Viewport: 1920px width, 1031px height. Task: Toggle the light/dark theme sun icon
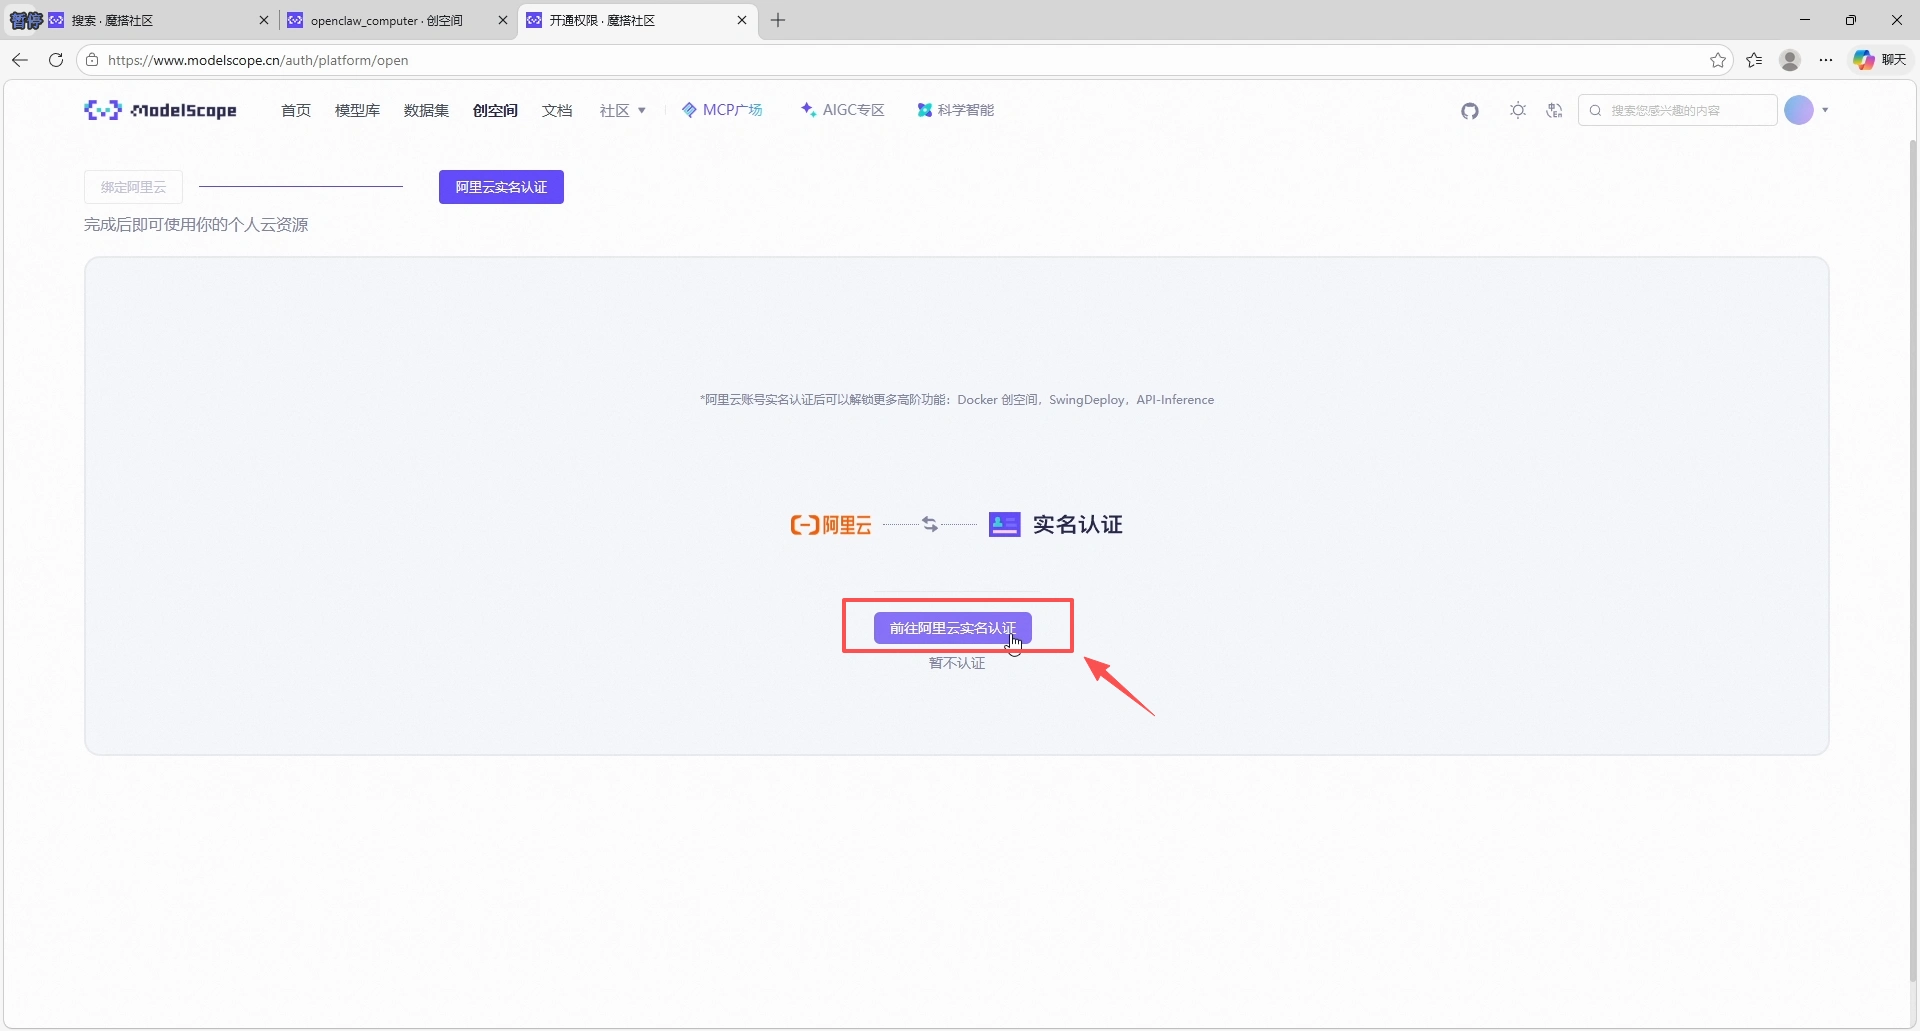click(x=1518, y=110)
